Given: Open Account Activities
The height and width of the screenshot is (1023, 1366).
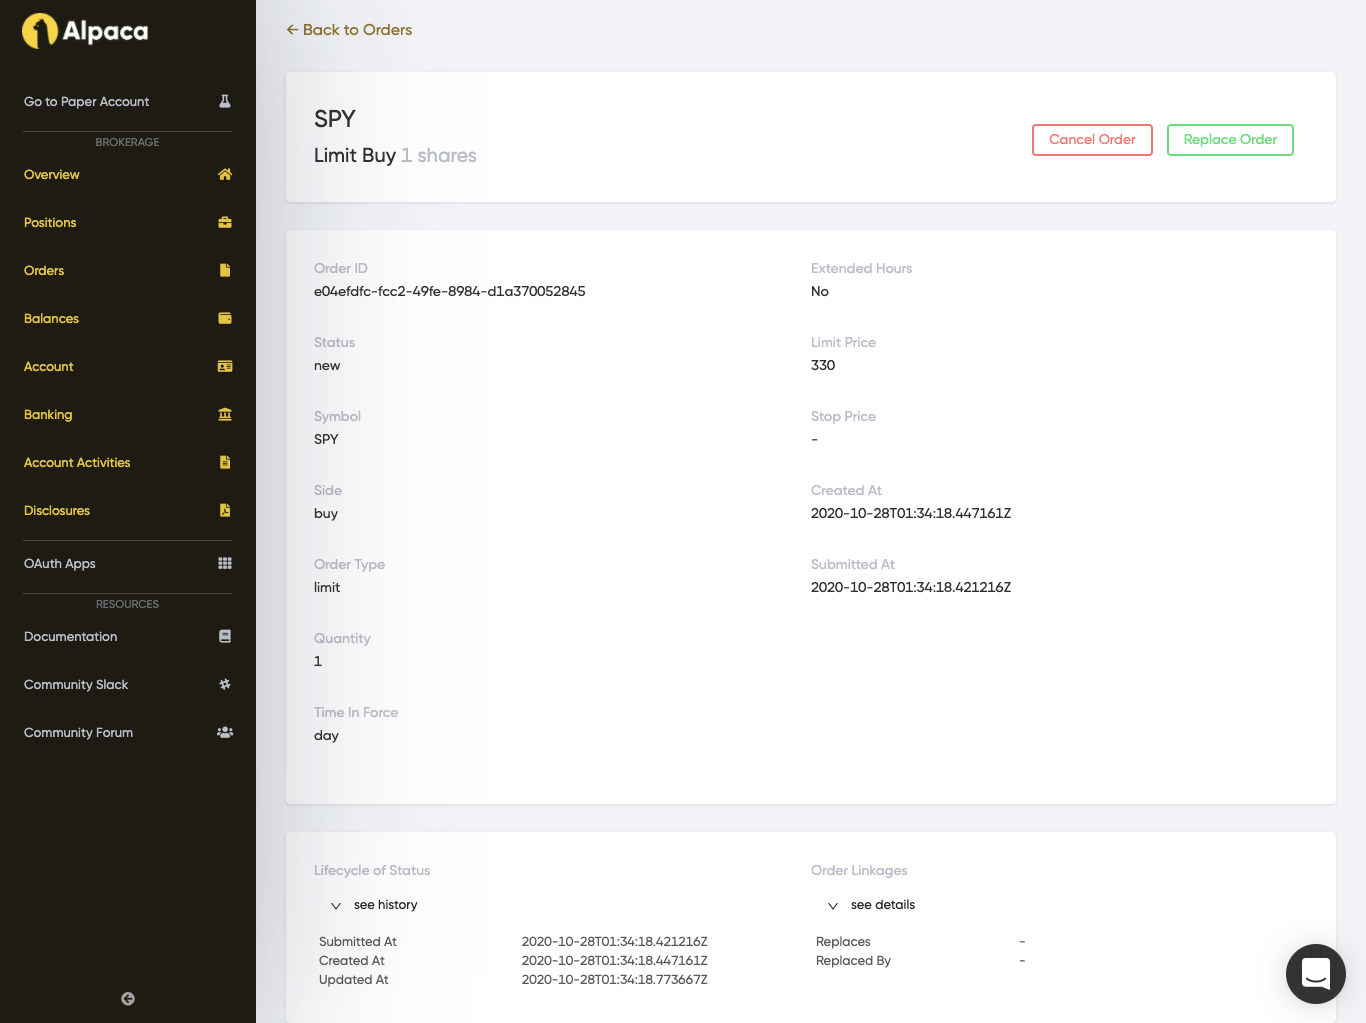Looking at the screenshot, I should tap(77, 463).
